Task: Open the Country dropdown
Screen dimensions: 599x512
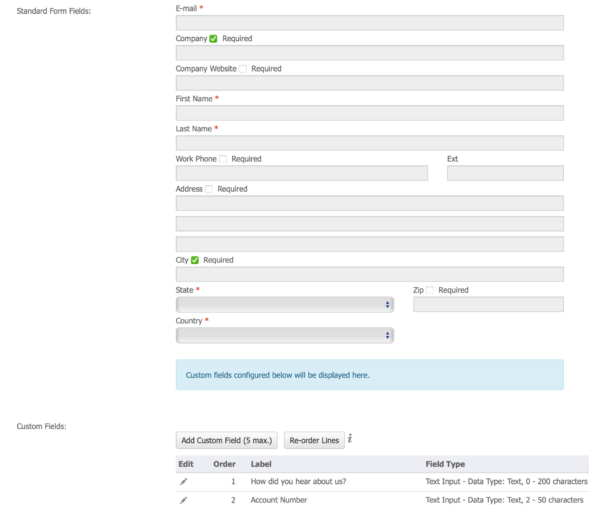Action: 285,335
